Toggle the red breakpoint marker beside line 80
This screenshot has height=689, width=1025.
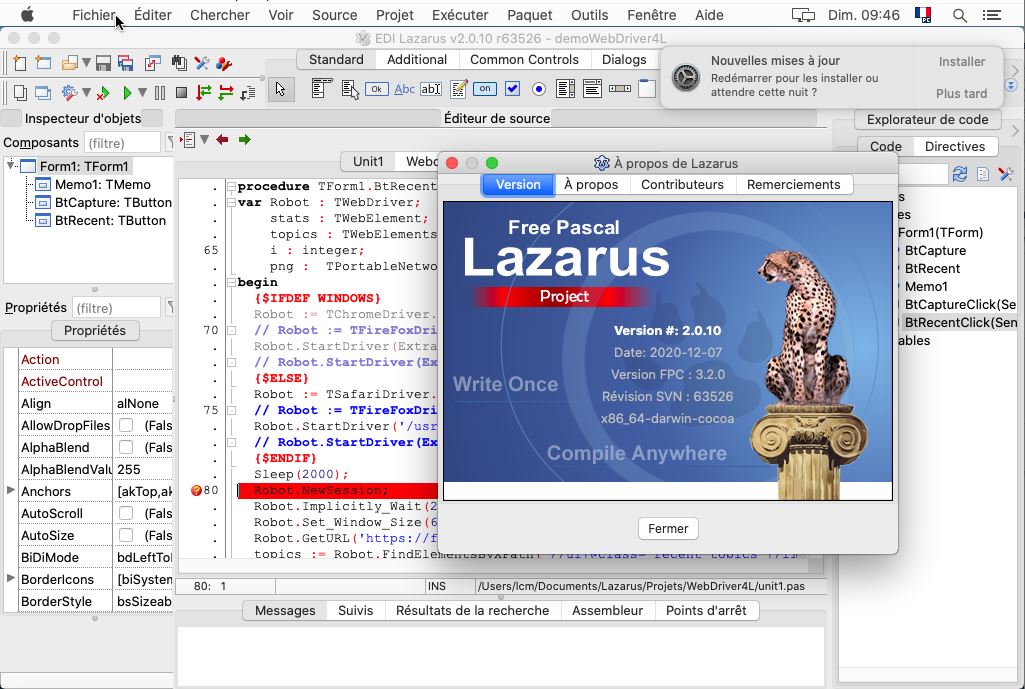[196, 490]
